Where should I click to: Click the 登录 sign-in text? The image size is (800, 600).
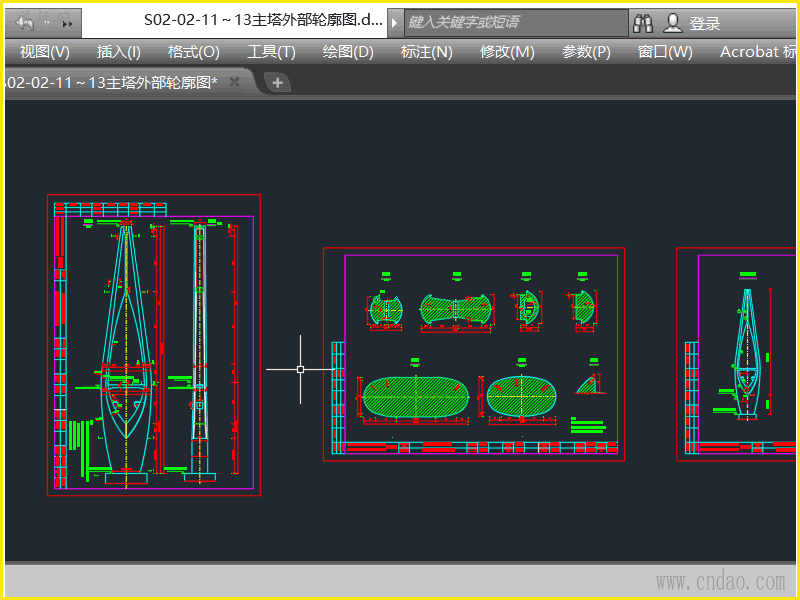[705, 23]
